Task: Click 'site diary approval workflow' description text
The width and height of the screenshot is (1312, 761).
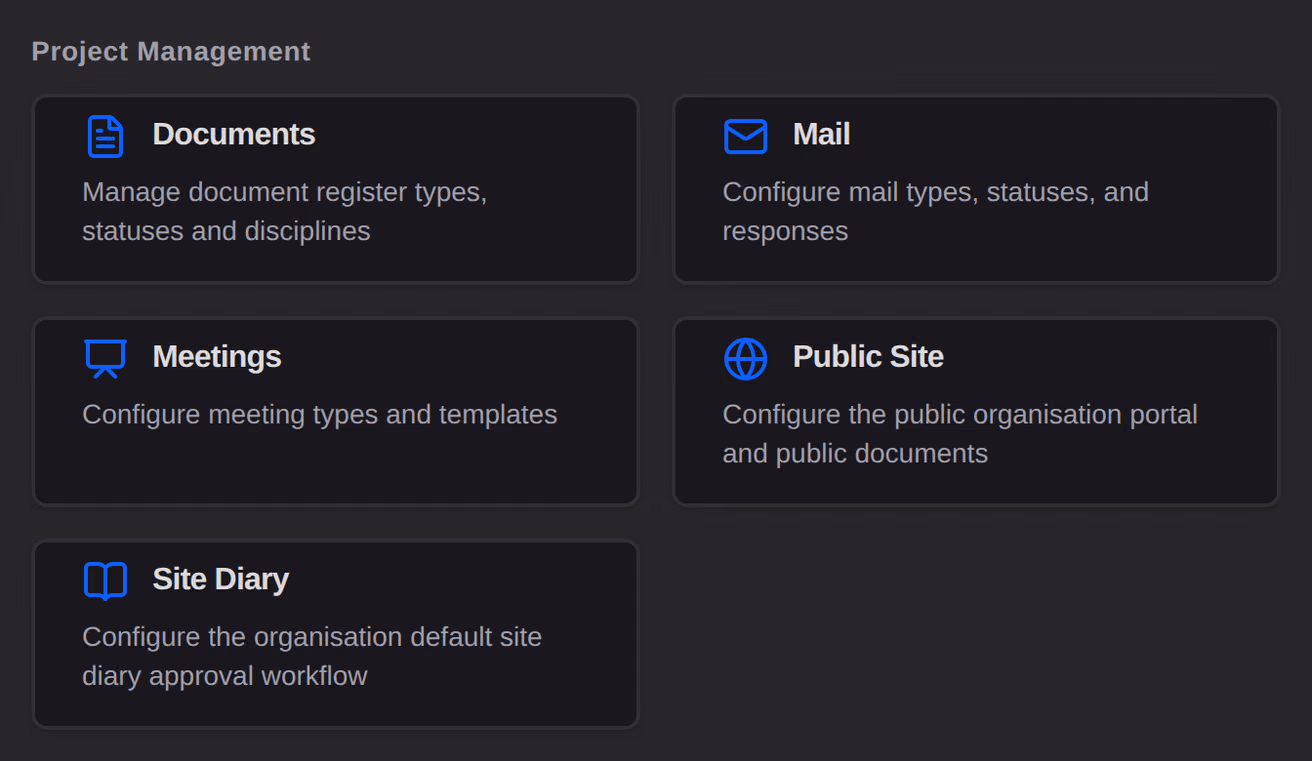Action: pyautogui.click(x=312, y=656)
